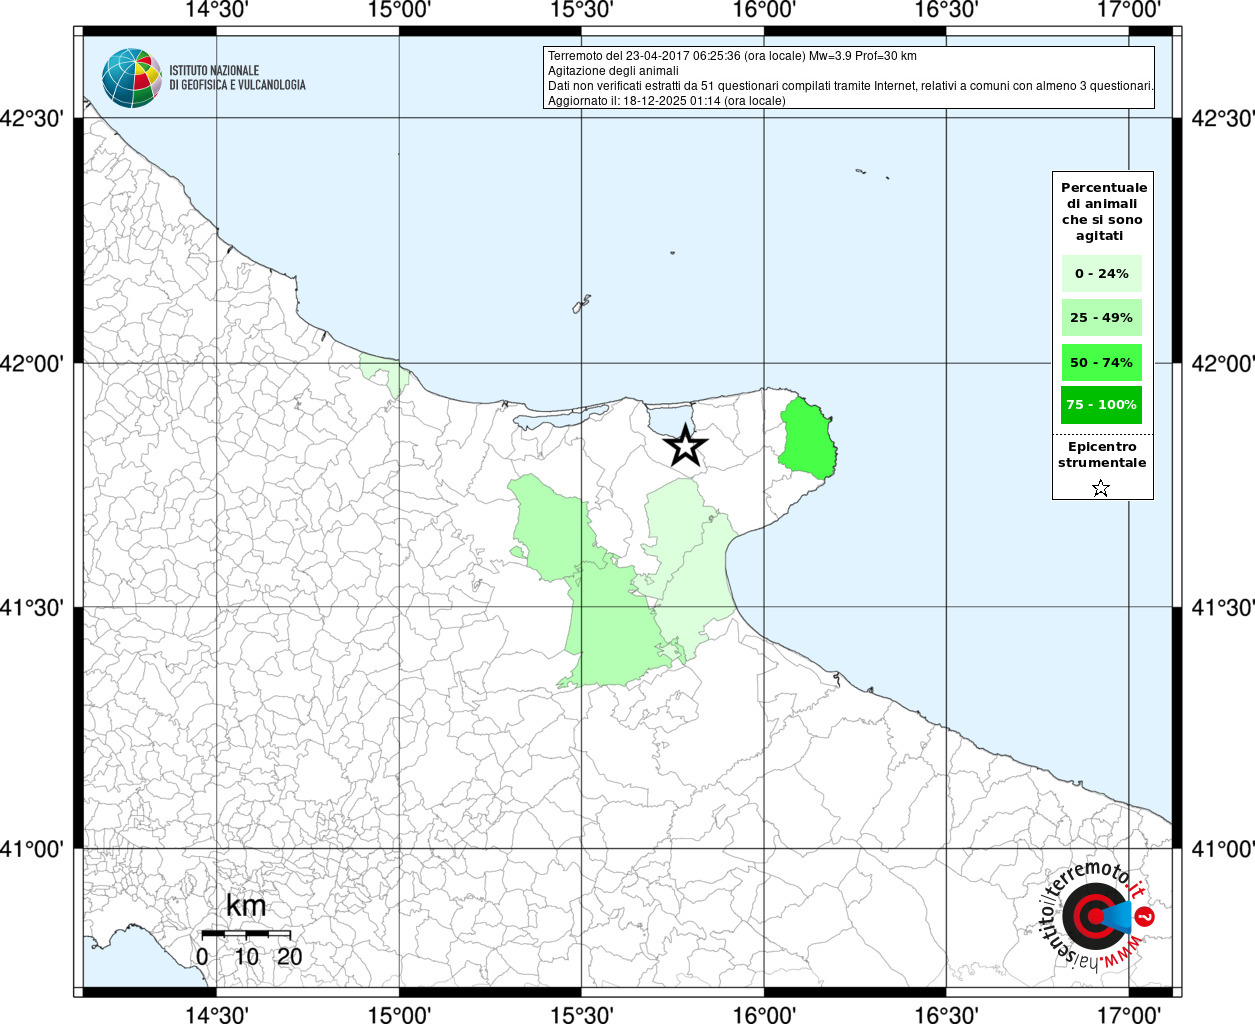This screenshot has height=1024, width=1255.
Task: Click the top axis label 17°00'
Action: (x=1129, y=11)
